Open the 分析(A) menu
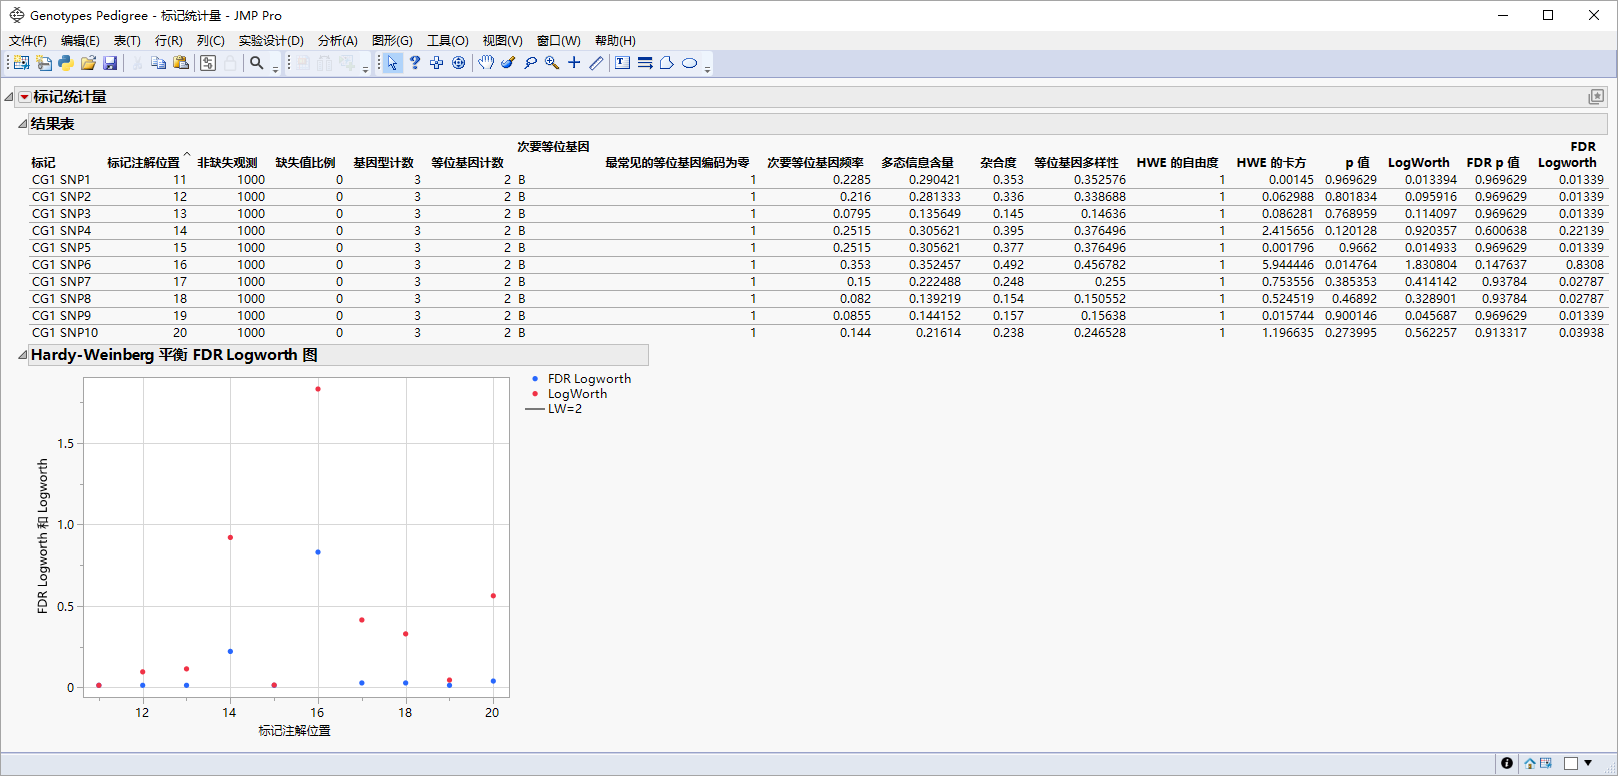Screen dimensions: 1618x776 click(337, 41)
